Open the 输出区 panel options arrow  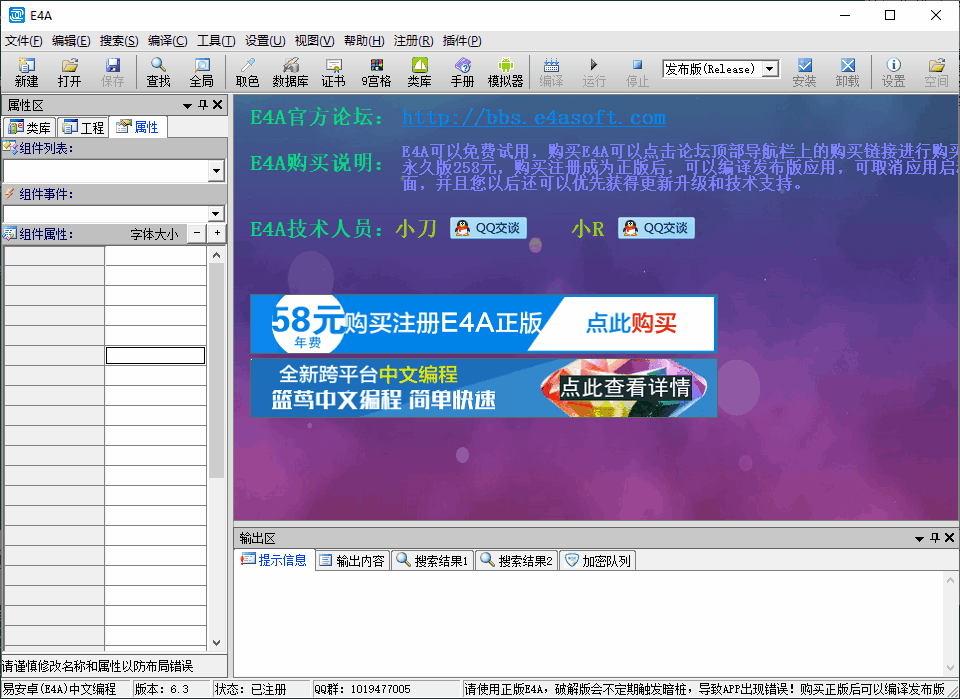click(x=919, y=539)
